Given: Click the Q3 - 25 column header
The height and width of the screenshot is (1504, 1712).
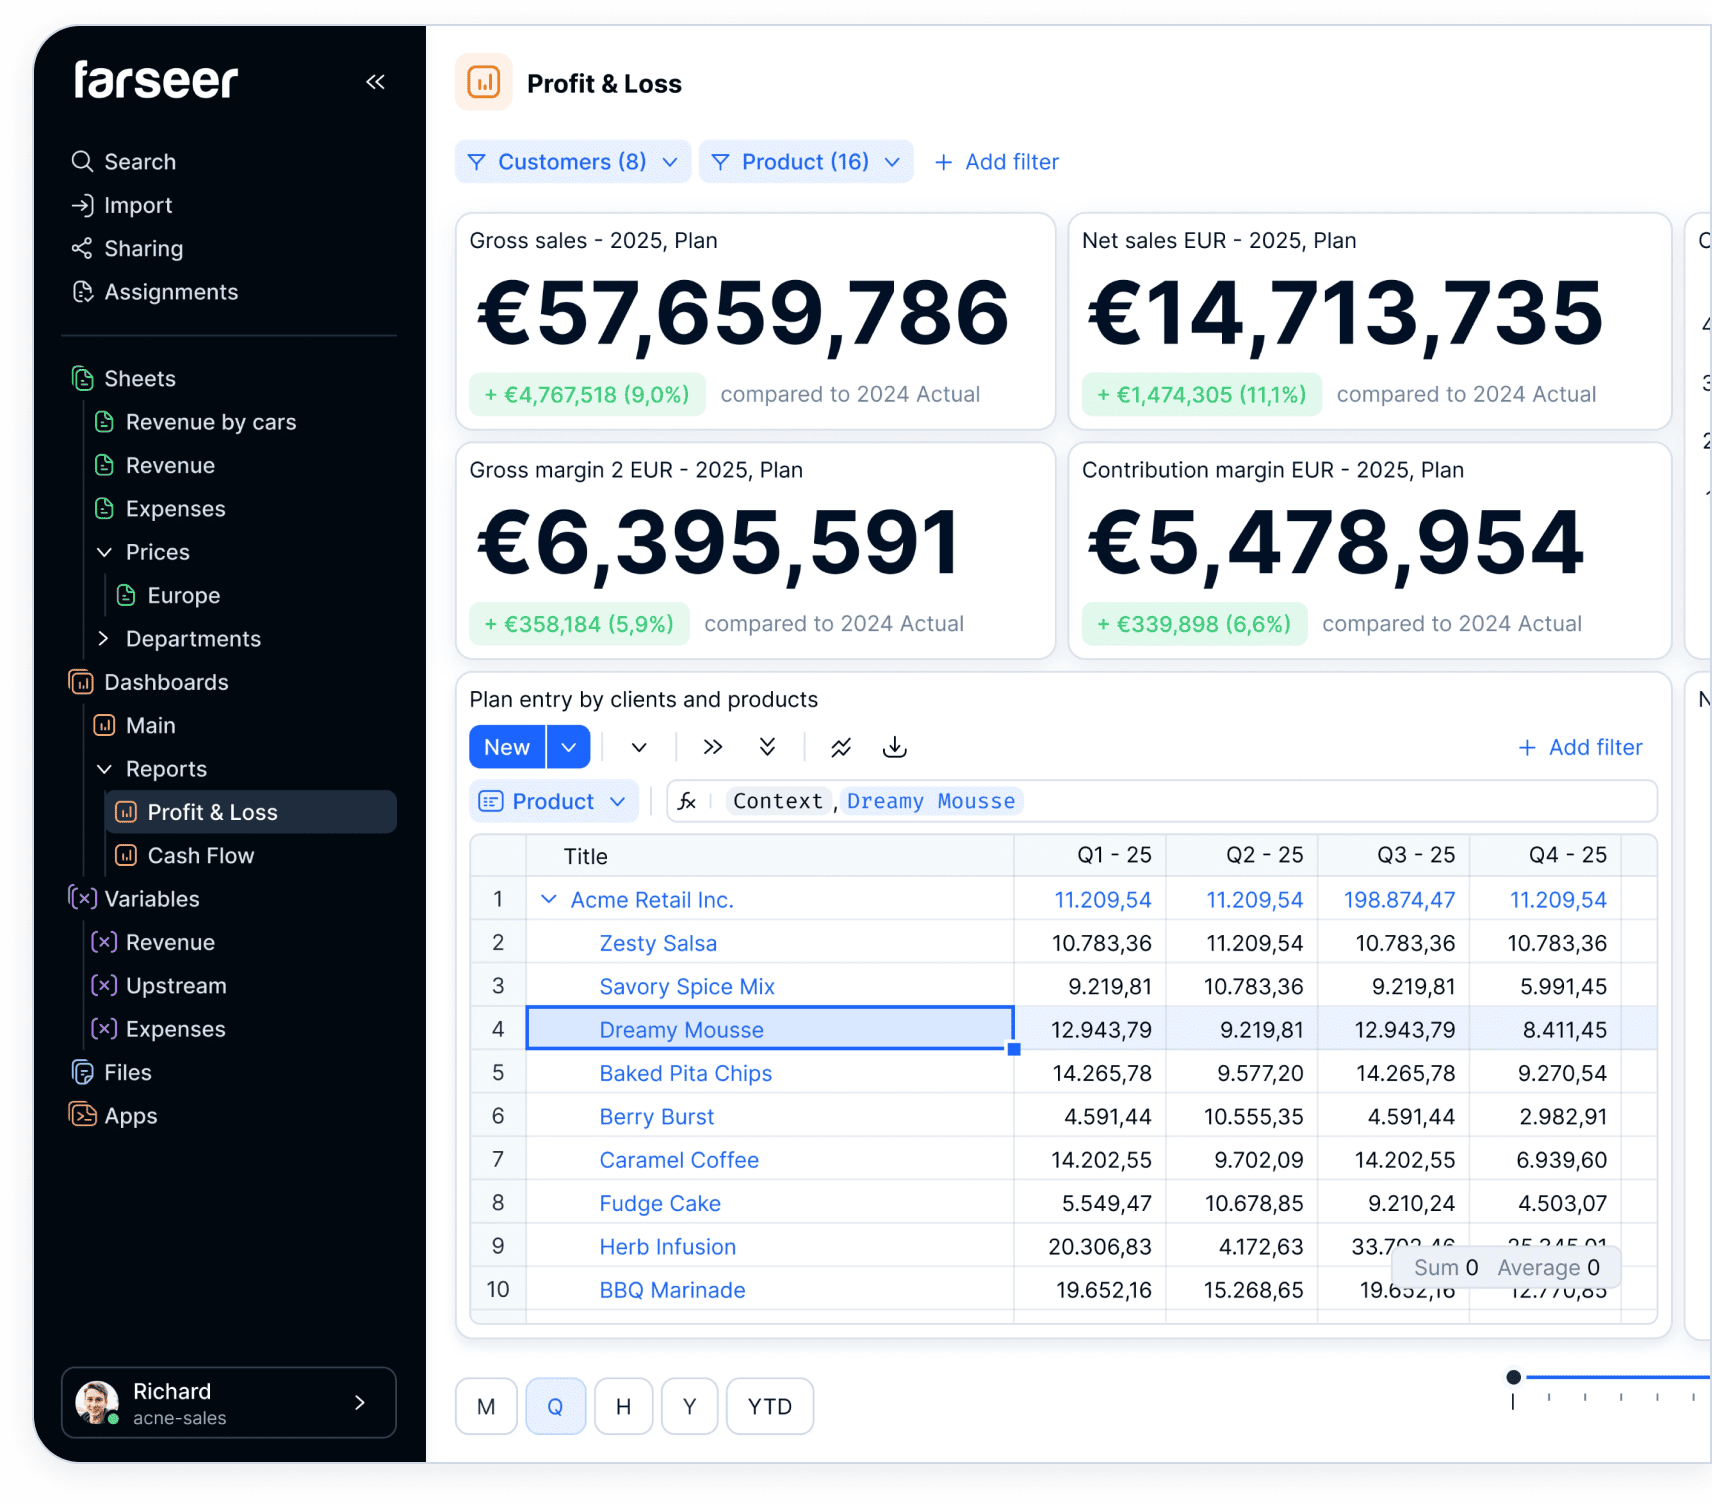Looking at the screenshot, I should pos(1393,856).
